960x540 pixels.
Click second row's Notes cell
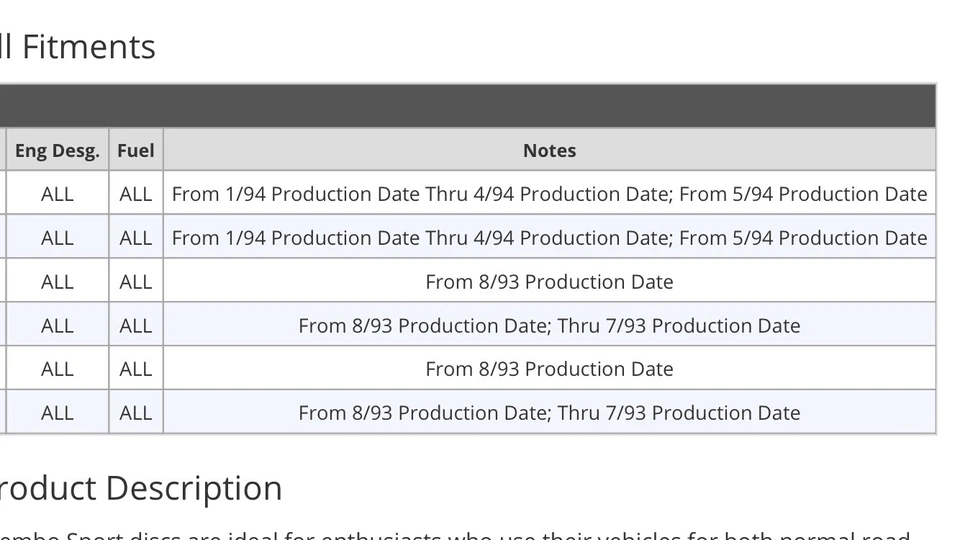pyautogui.click(x=549, y=238)
